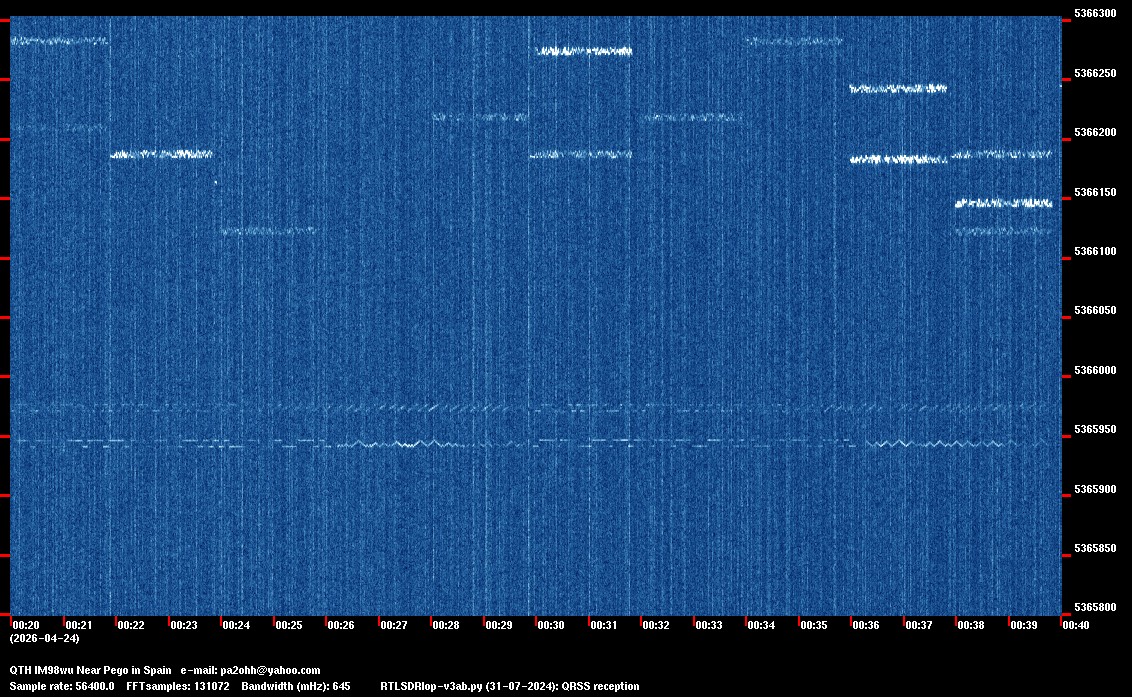Click the FFTsamples 131072 readout

[x=184, y=686]
